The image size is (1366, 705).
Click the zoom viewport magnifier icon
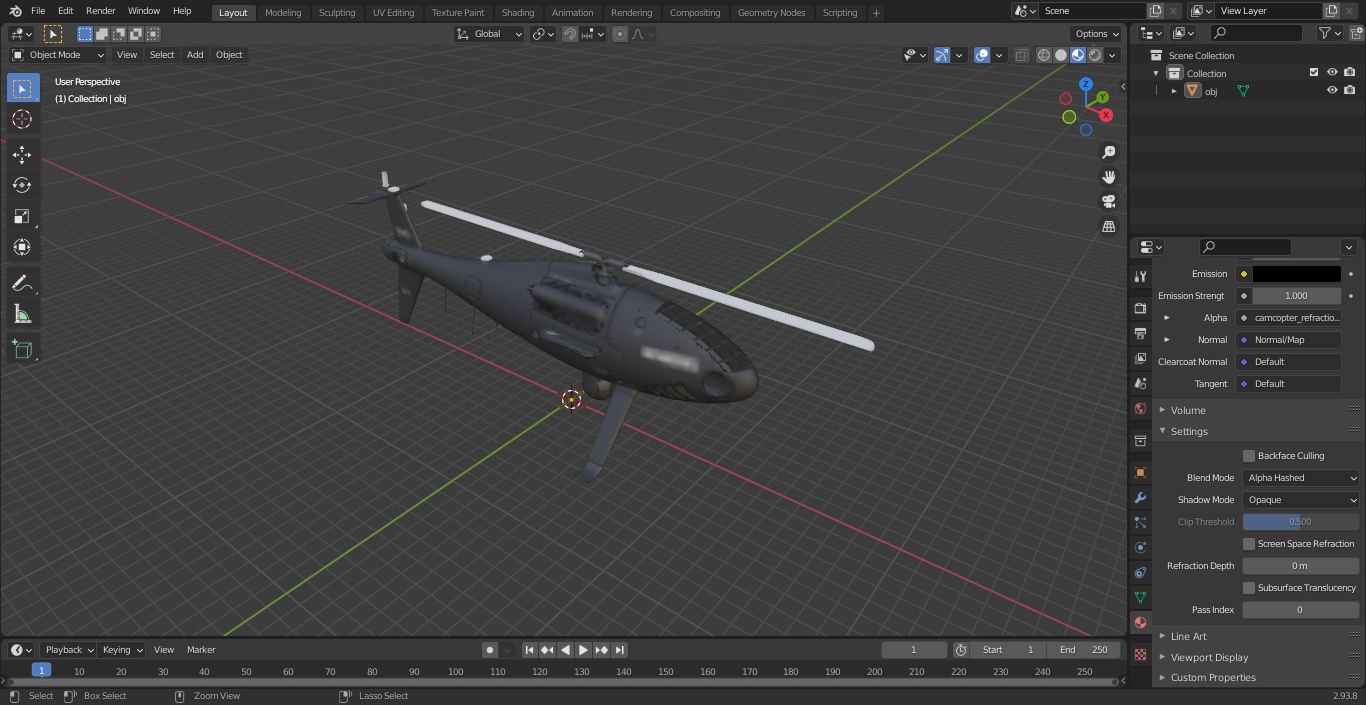[1109, 152]
